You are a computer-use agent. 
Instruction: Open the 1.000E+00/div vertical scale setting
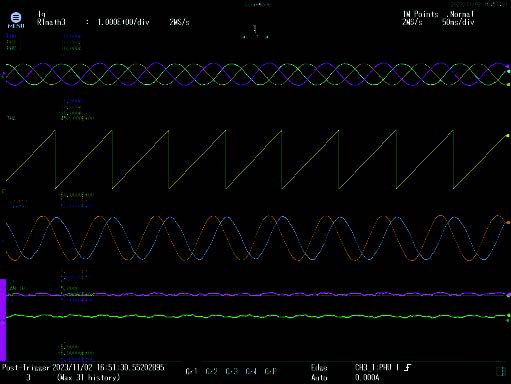(123, 22)
